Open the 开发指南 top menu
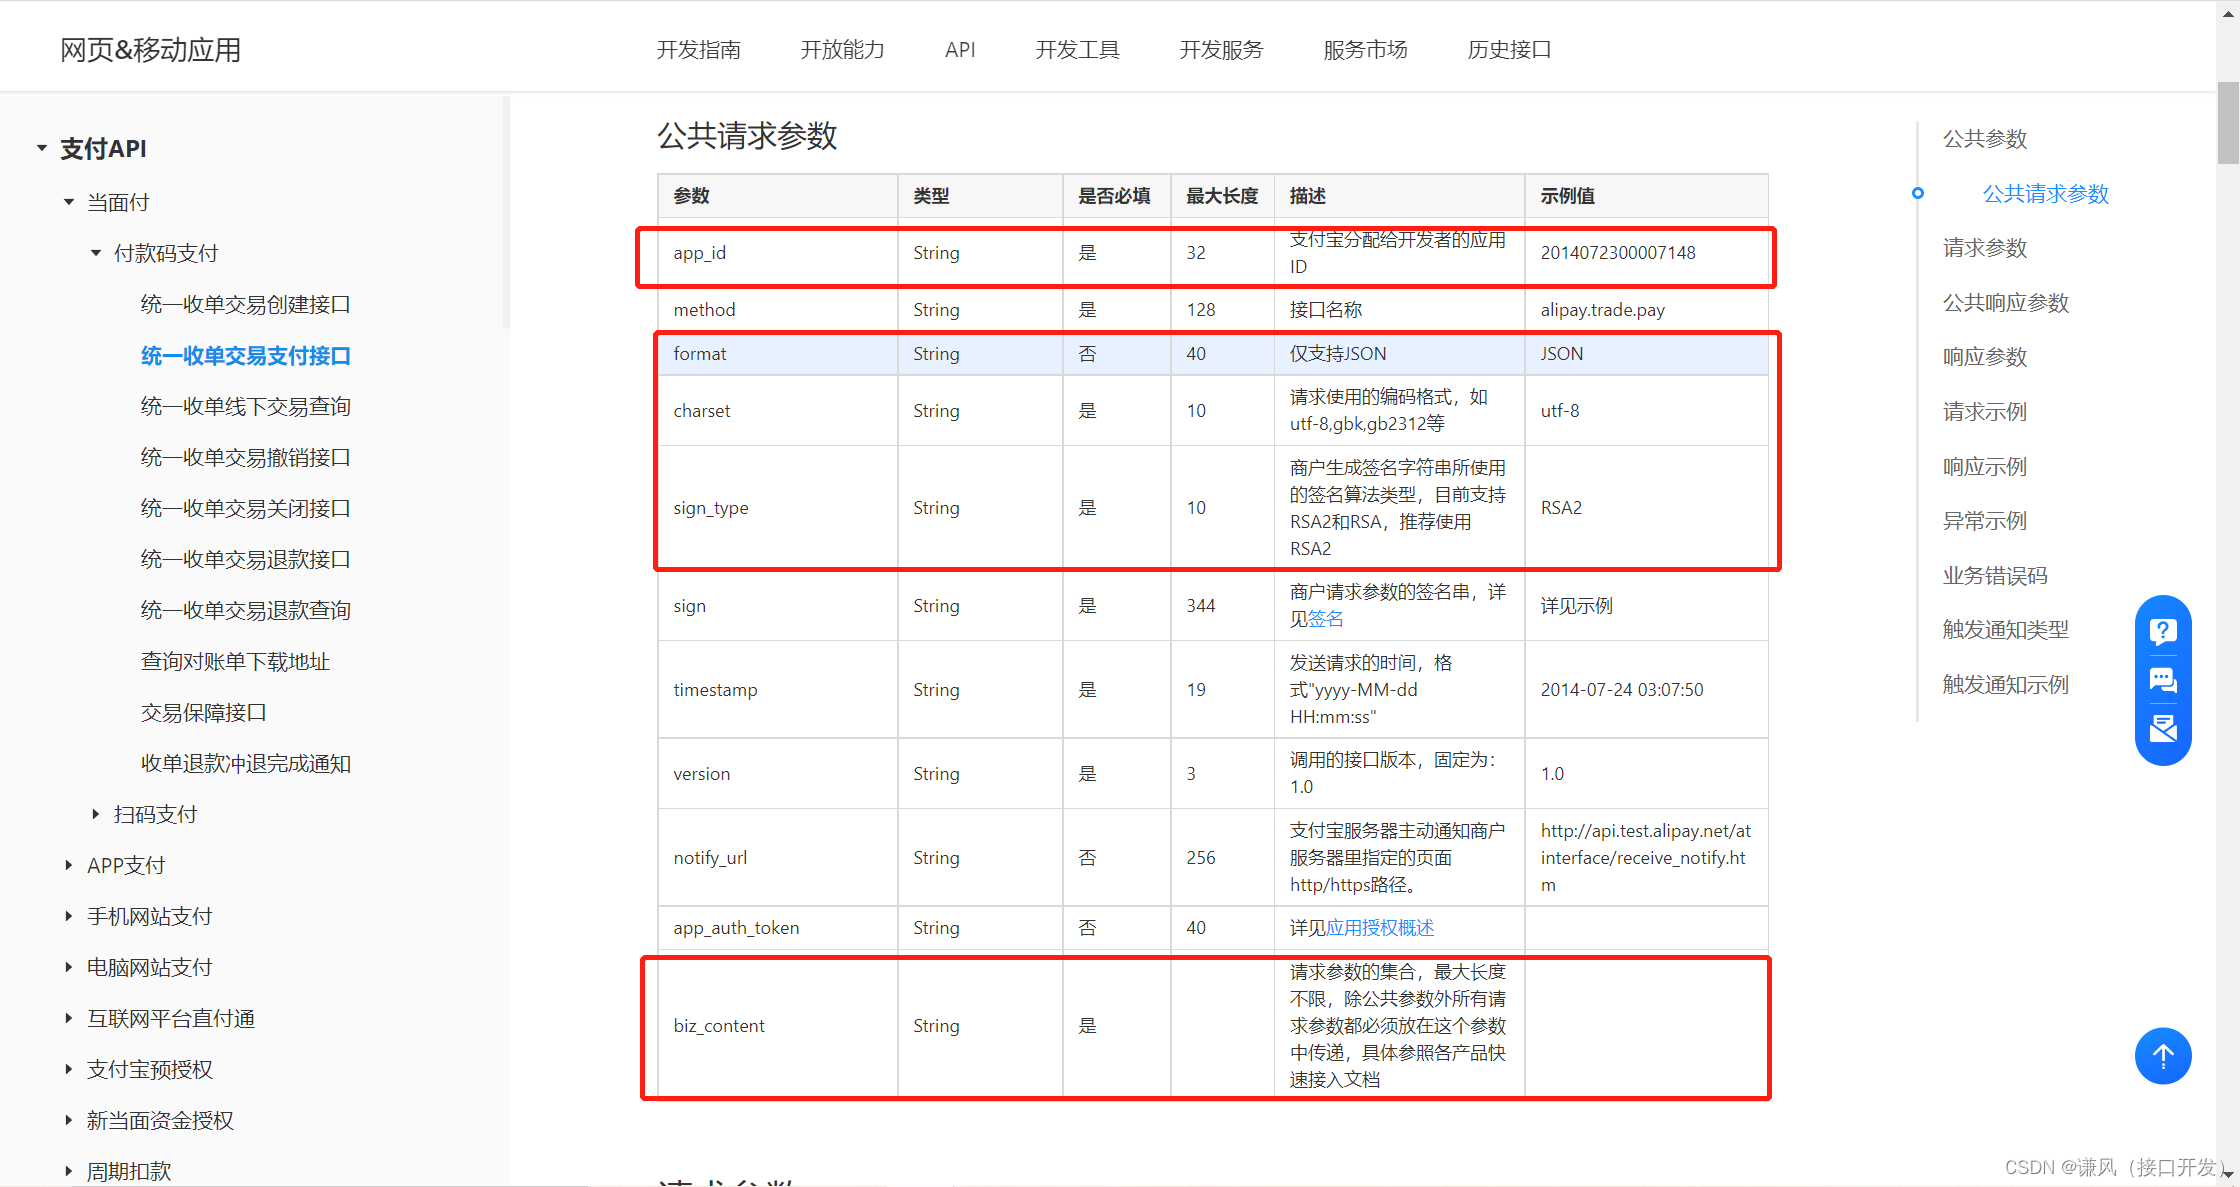The image size is (2240, 1187). click(x=698, y=50)
